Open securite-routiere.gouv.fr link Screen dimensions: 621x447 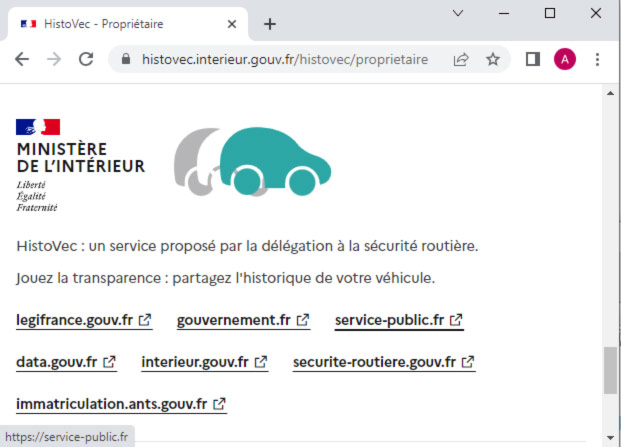(x=384, y=362)
